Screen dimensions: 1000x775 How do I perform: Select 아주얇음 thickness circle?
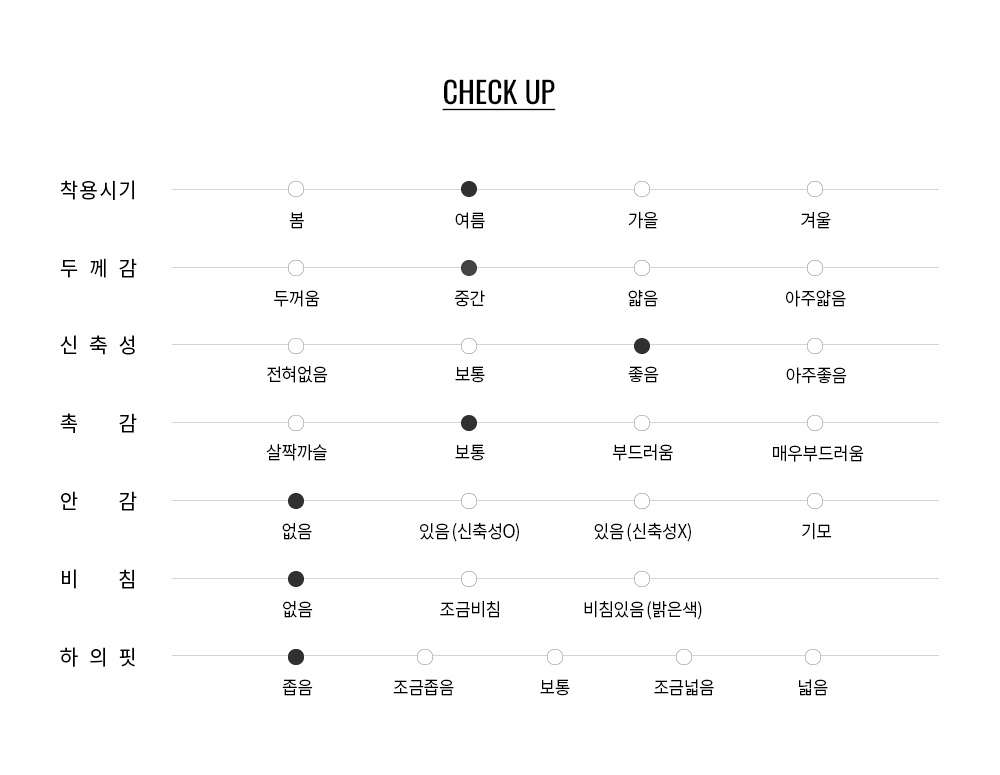click(x=814, y=268)
